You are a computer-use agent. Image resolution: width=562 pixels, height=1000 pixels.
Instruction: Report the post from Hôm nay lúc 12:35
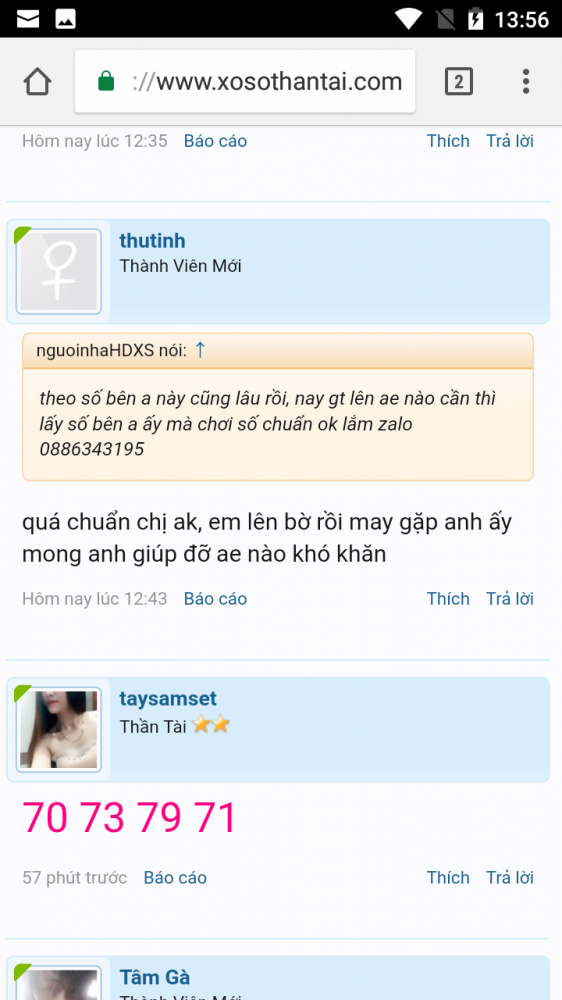point(216,141)
